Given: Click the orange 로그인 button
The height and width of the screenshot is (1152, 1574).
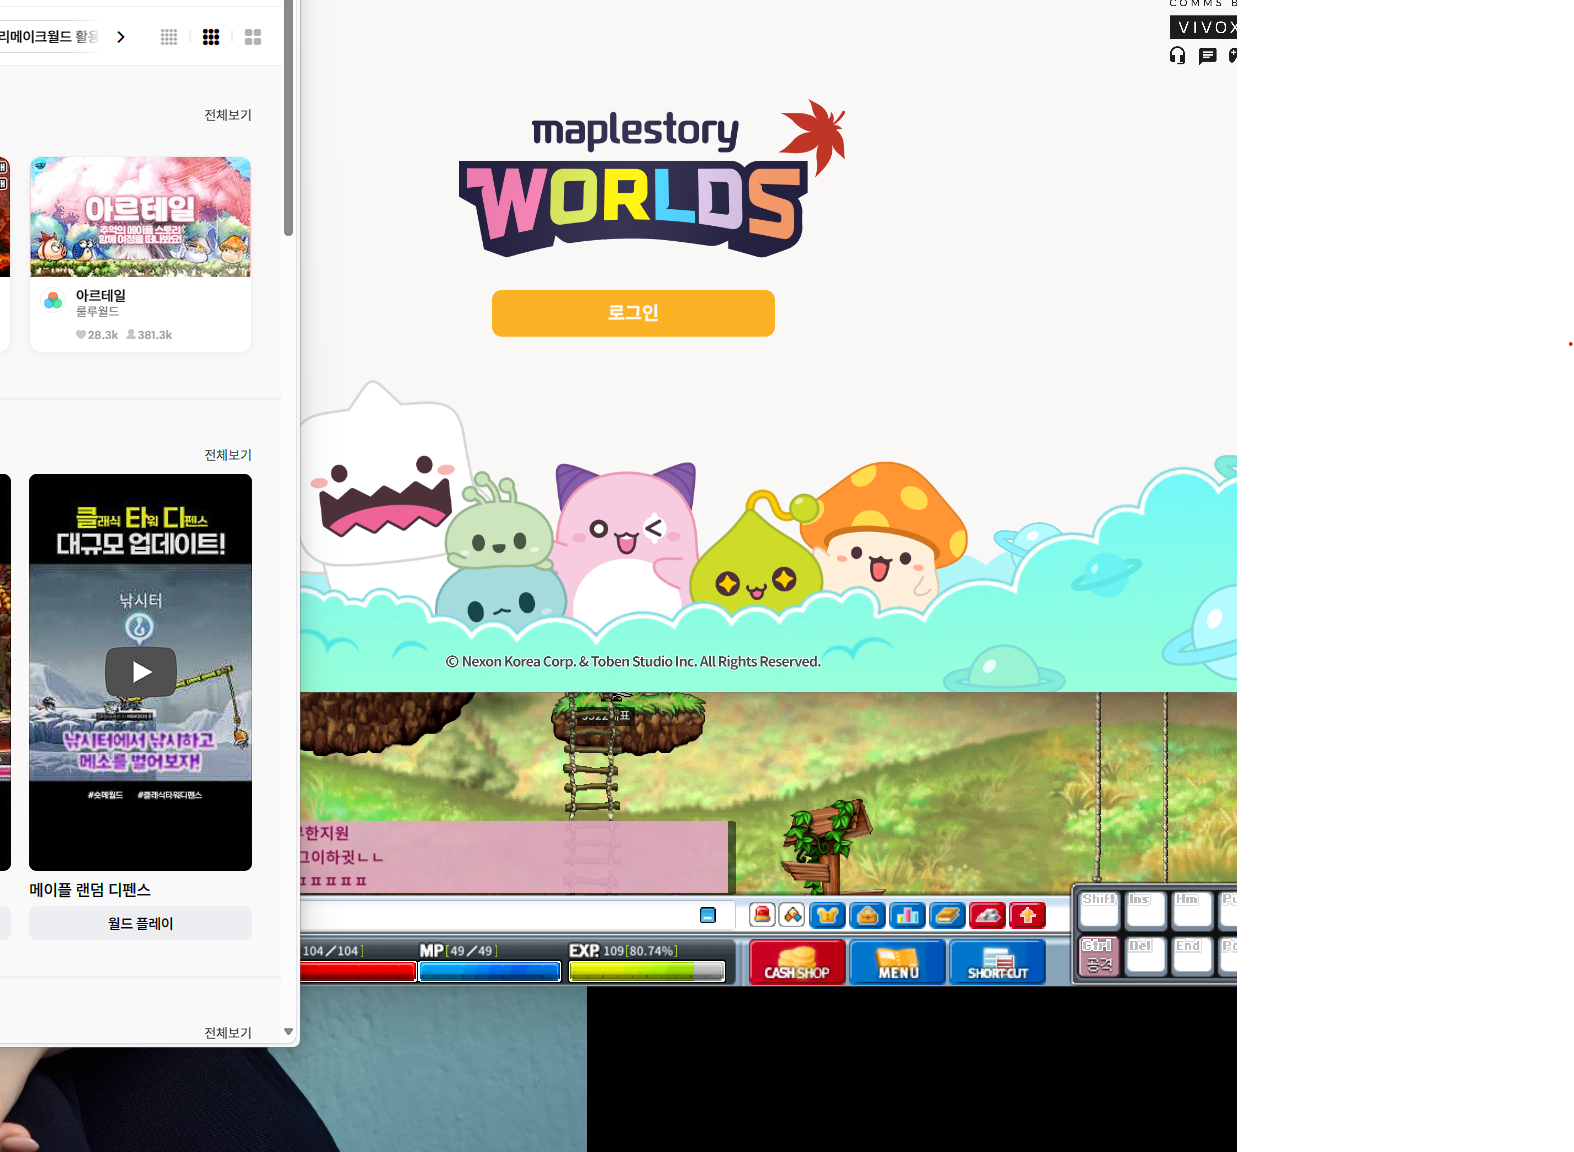Looking at the screenshot, I should coord(633,313).
